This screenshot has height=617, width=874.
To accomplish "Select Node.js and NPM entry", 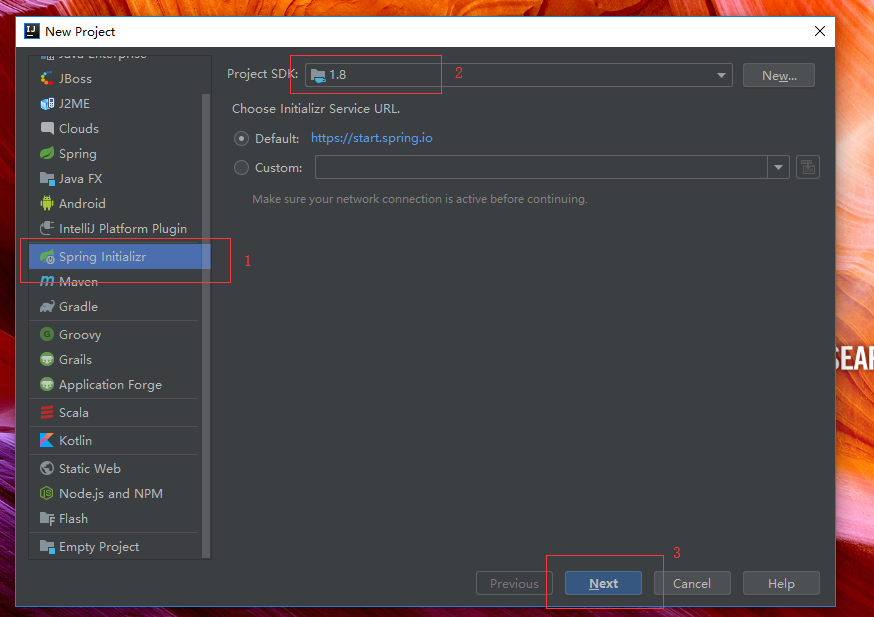I will [120, 493].
